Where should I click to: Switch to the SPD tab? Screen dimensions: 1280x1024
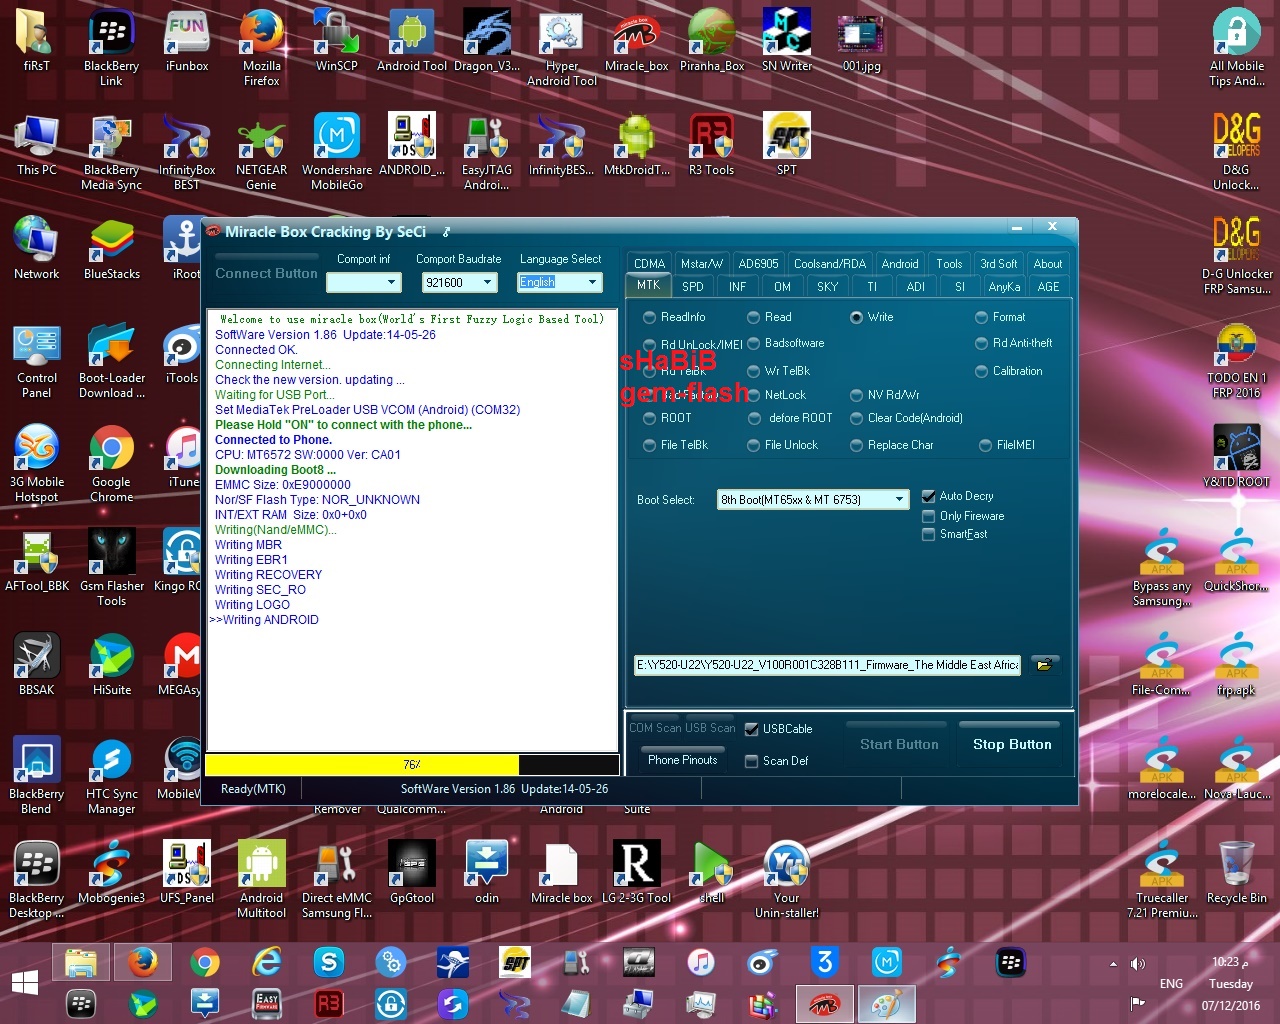[x=692, y=287]
